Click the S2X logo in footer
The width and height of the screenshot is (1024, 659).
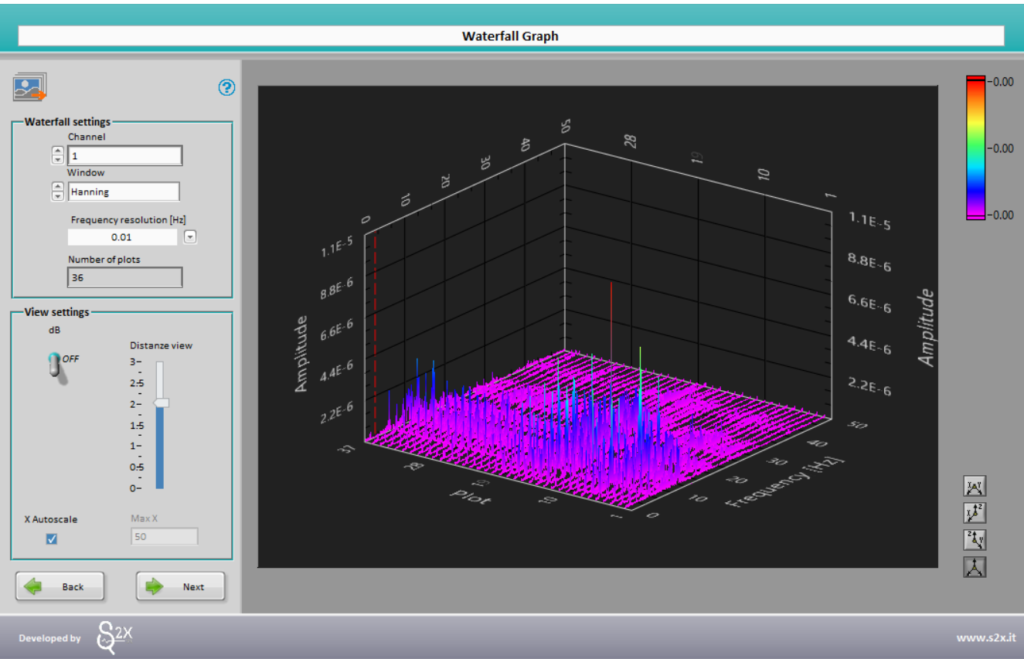click(x=113, y=637)
